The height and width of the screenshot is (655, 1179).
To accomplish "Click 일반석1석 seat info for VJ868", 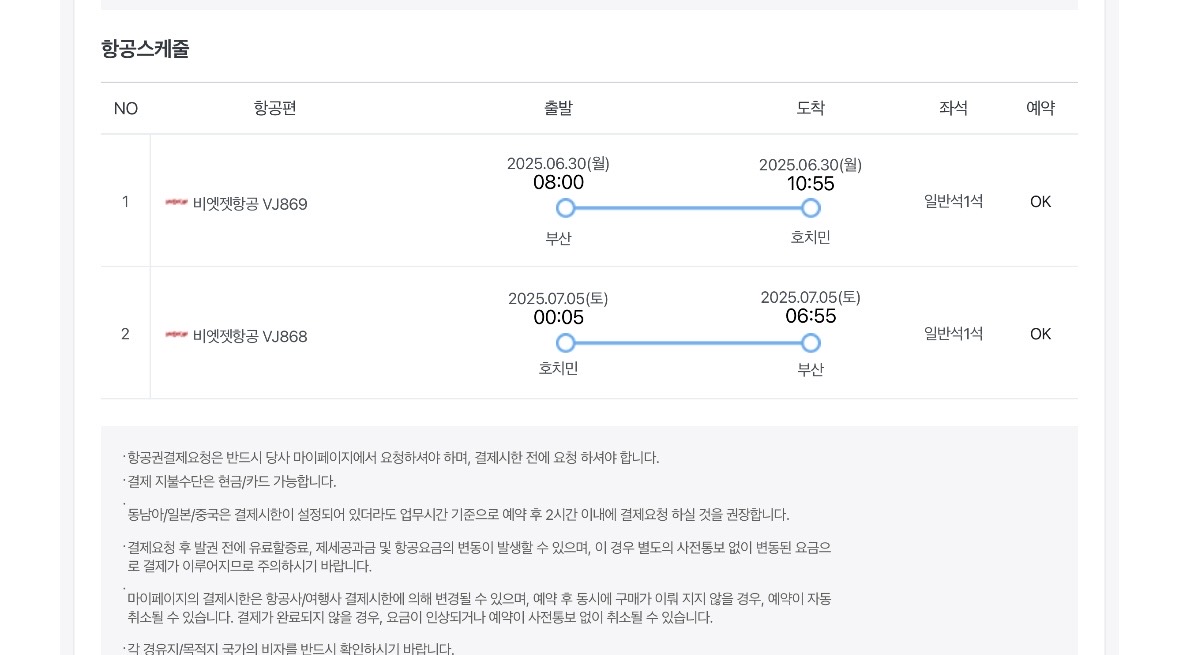I will pos(953,334).
